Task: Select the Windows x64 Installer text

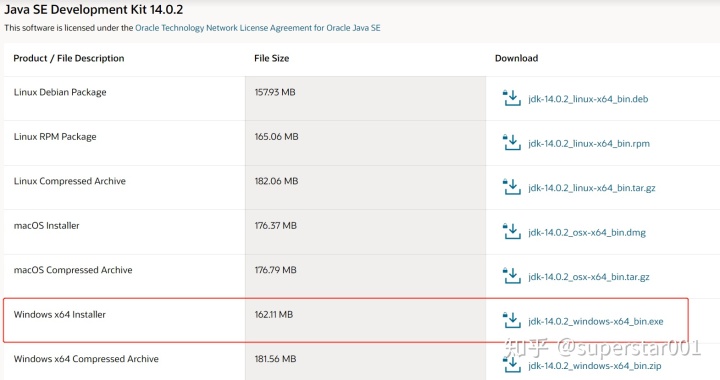Action: (60, 315)
